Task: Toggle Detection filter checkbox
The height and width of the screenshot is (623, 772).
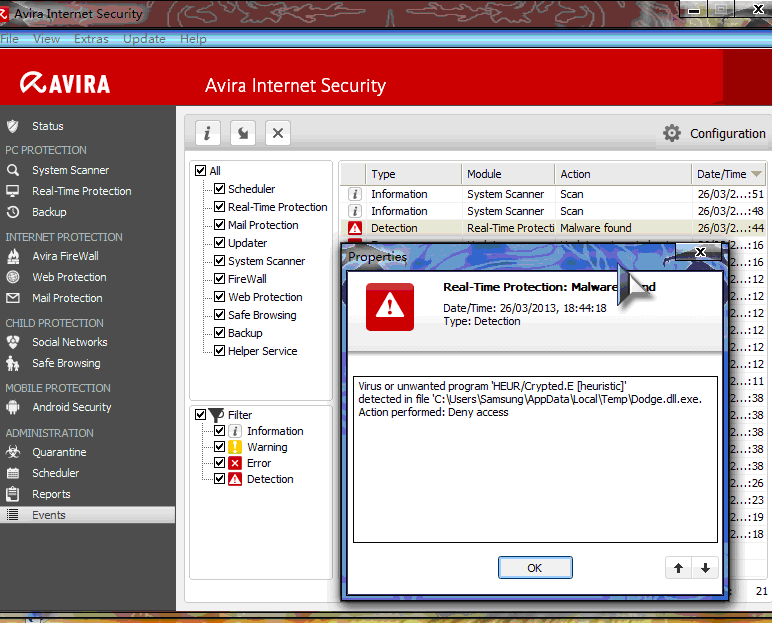Action: coord(220,479)
